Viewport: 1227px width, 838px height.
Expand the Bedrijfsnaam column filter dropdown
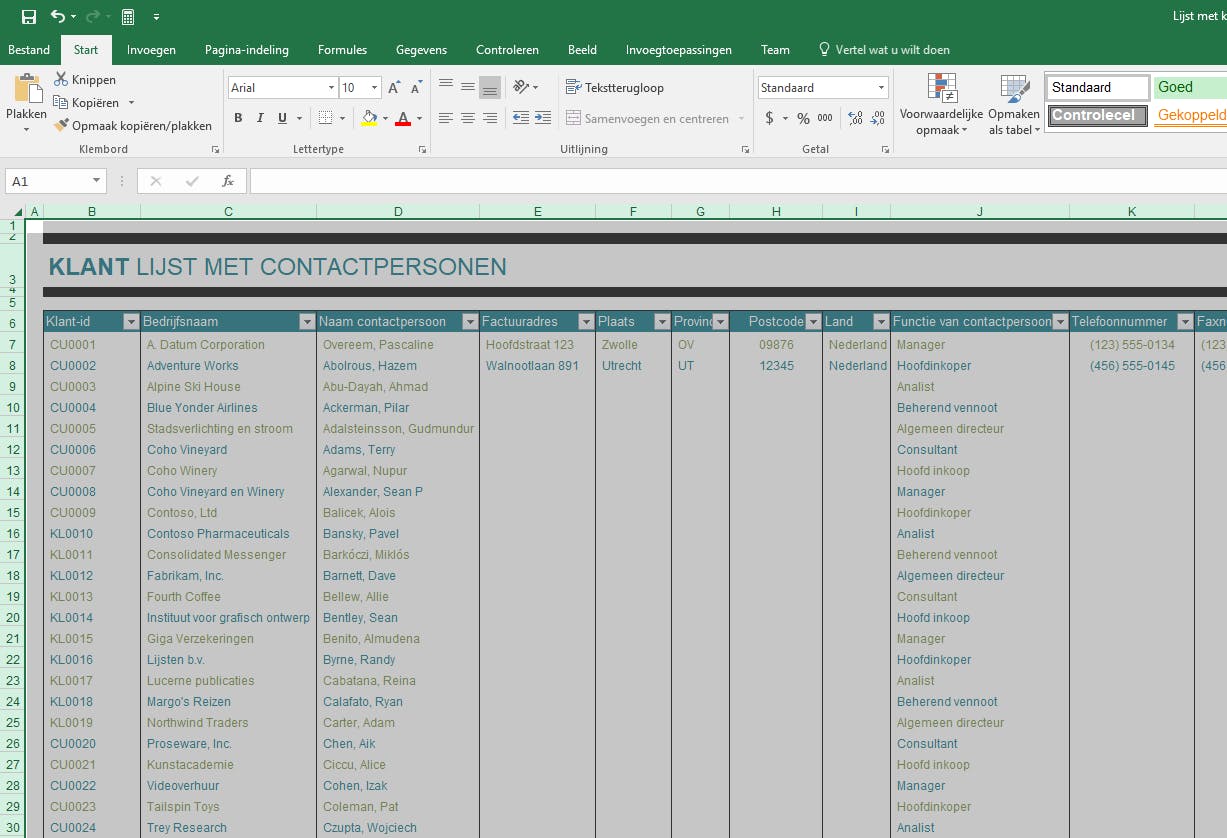click(307, 322)
